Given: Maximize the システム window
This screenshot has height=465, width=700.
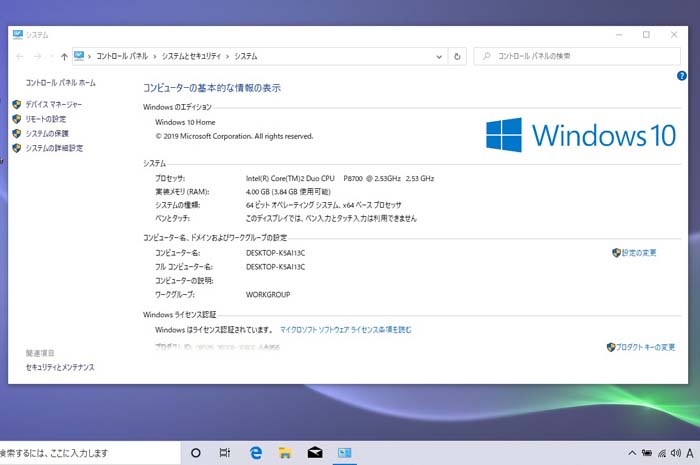Looking at the screenshot, I should pyautogui.click(x=646, y=34).
